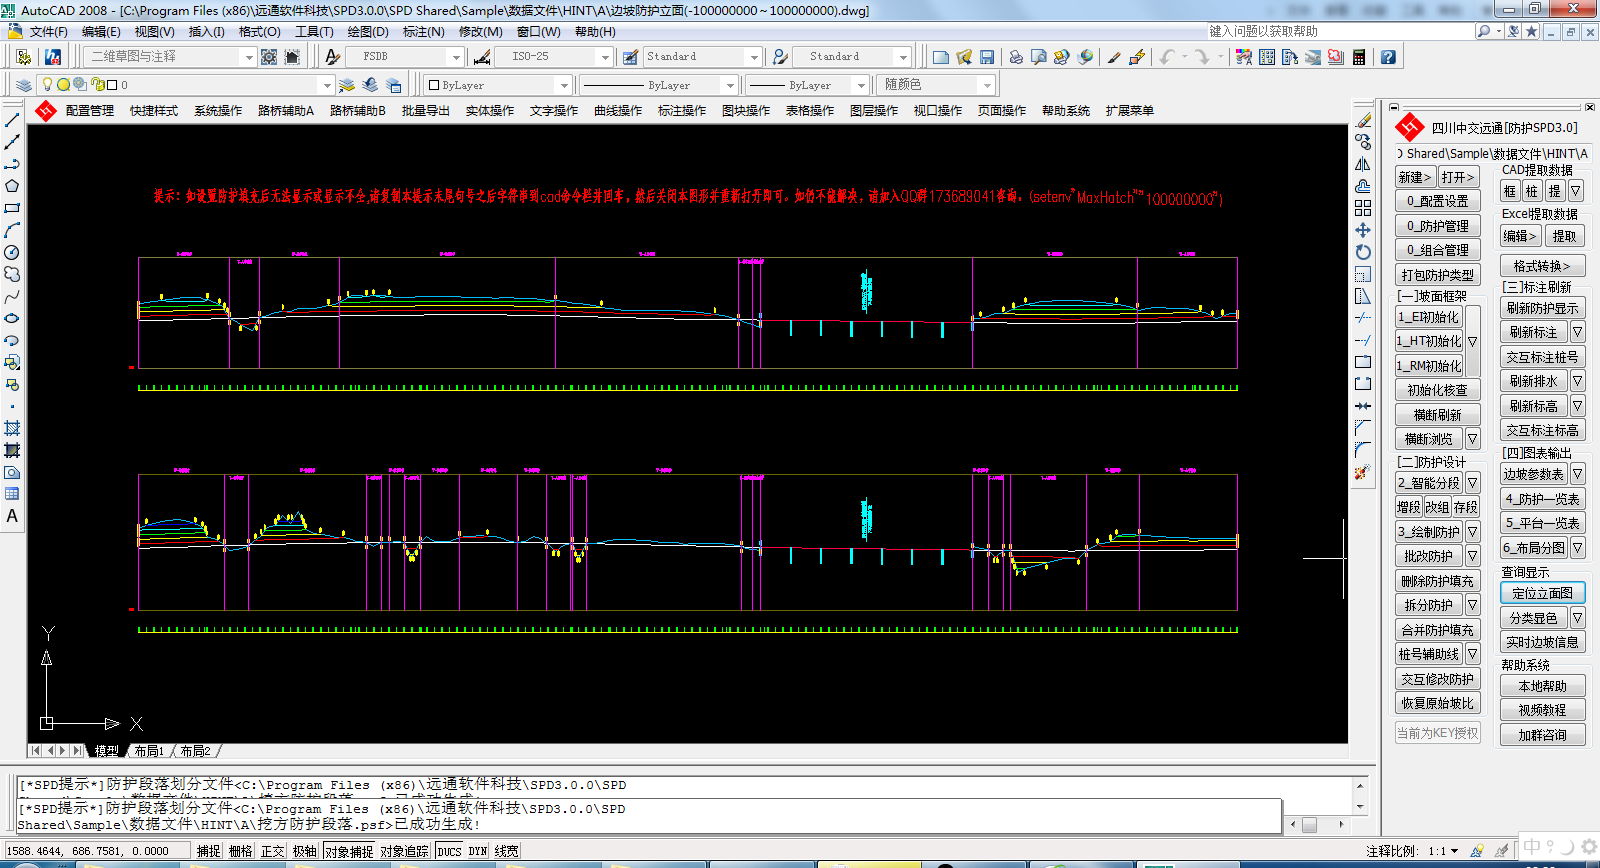Toggle 捕捉 snap mode in status bar
1600x868 pixels.
click(209, 851)
